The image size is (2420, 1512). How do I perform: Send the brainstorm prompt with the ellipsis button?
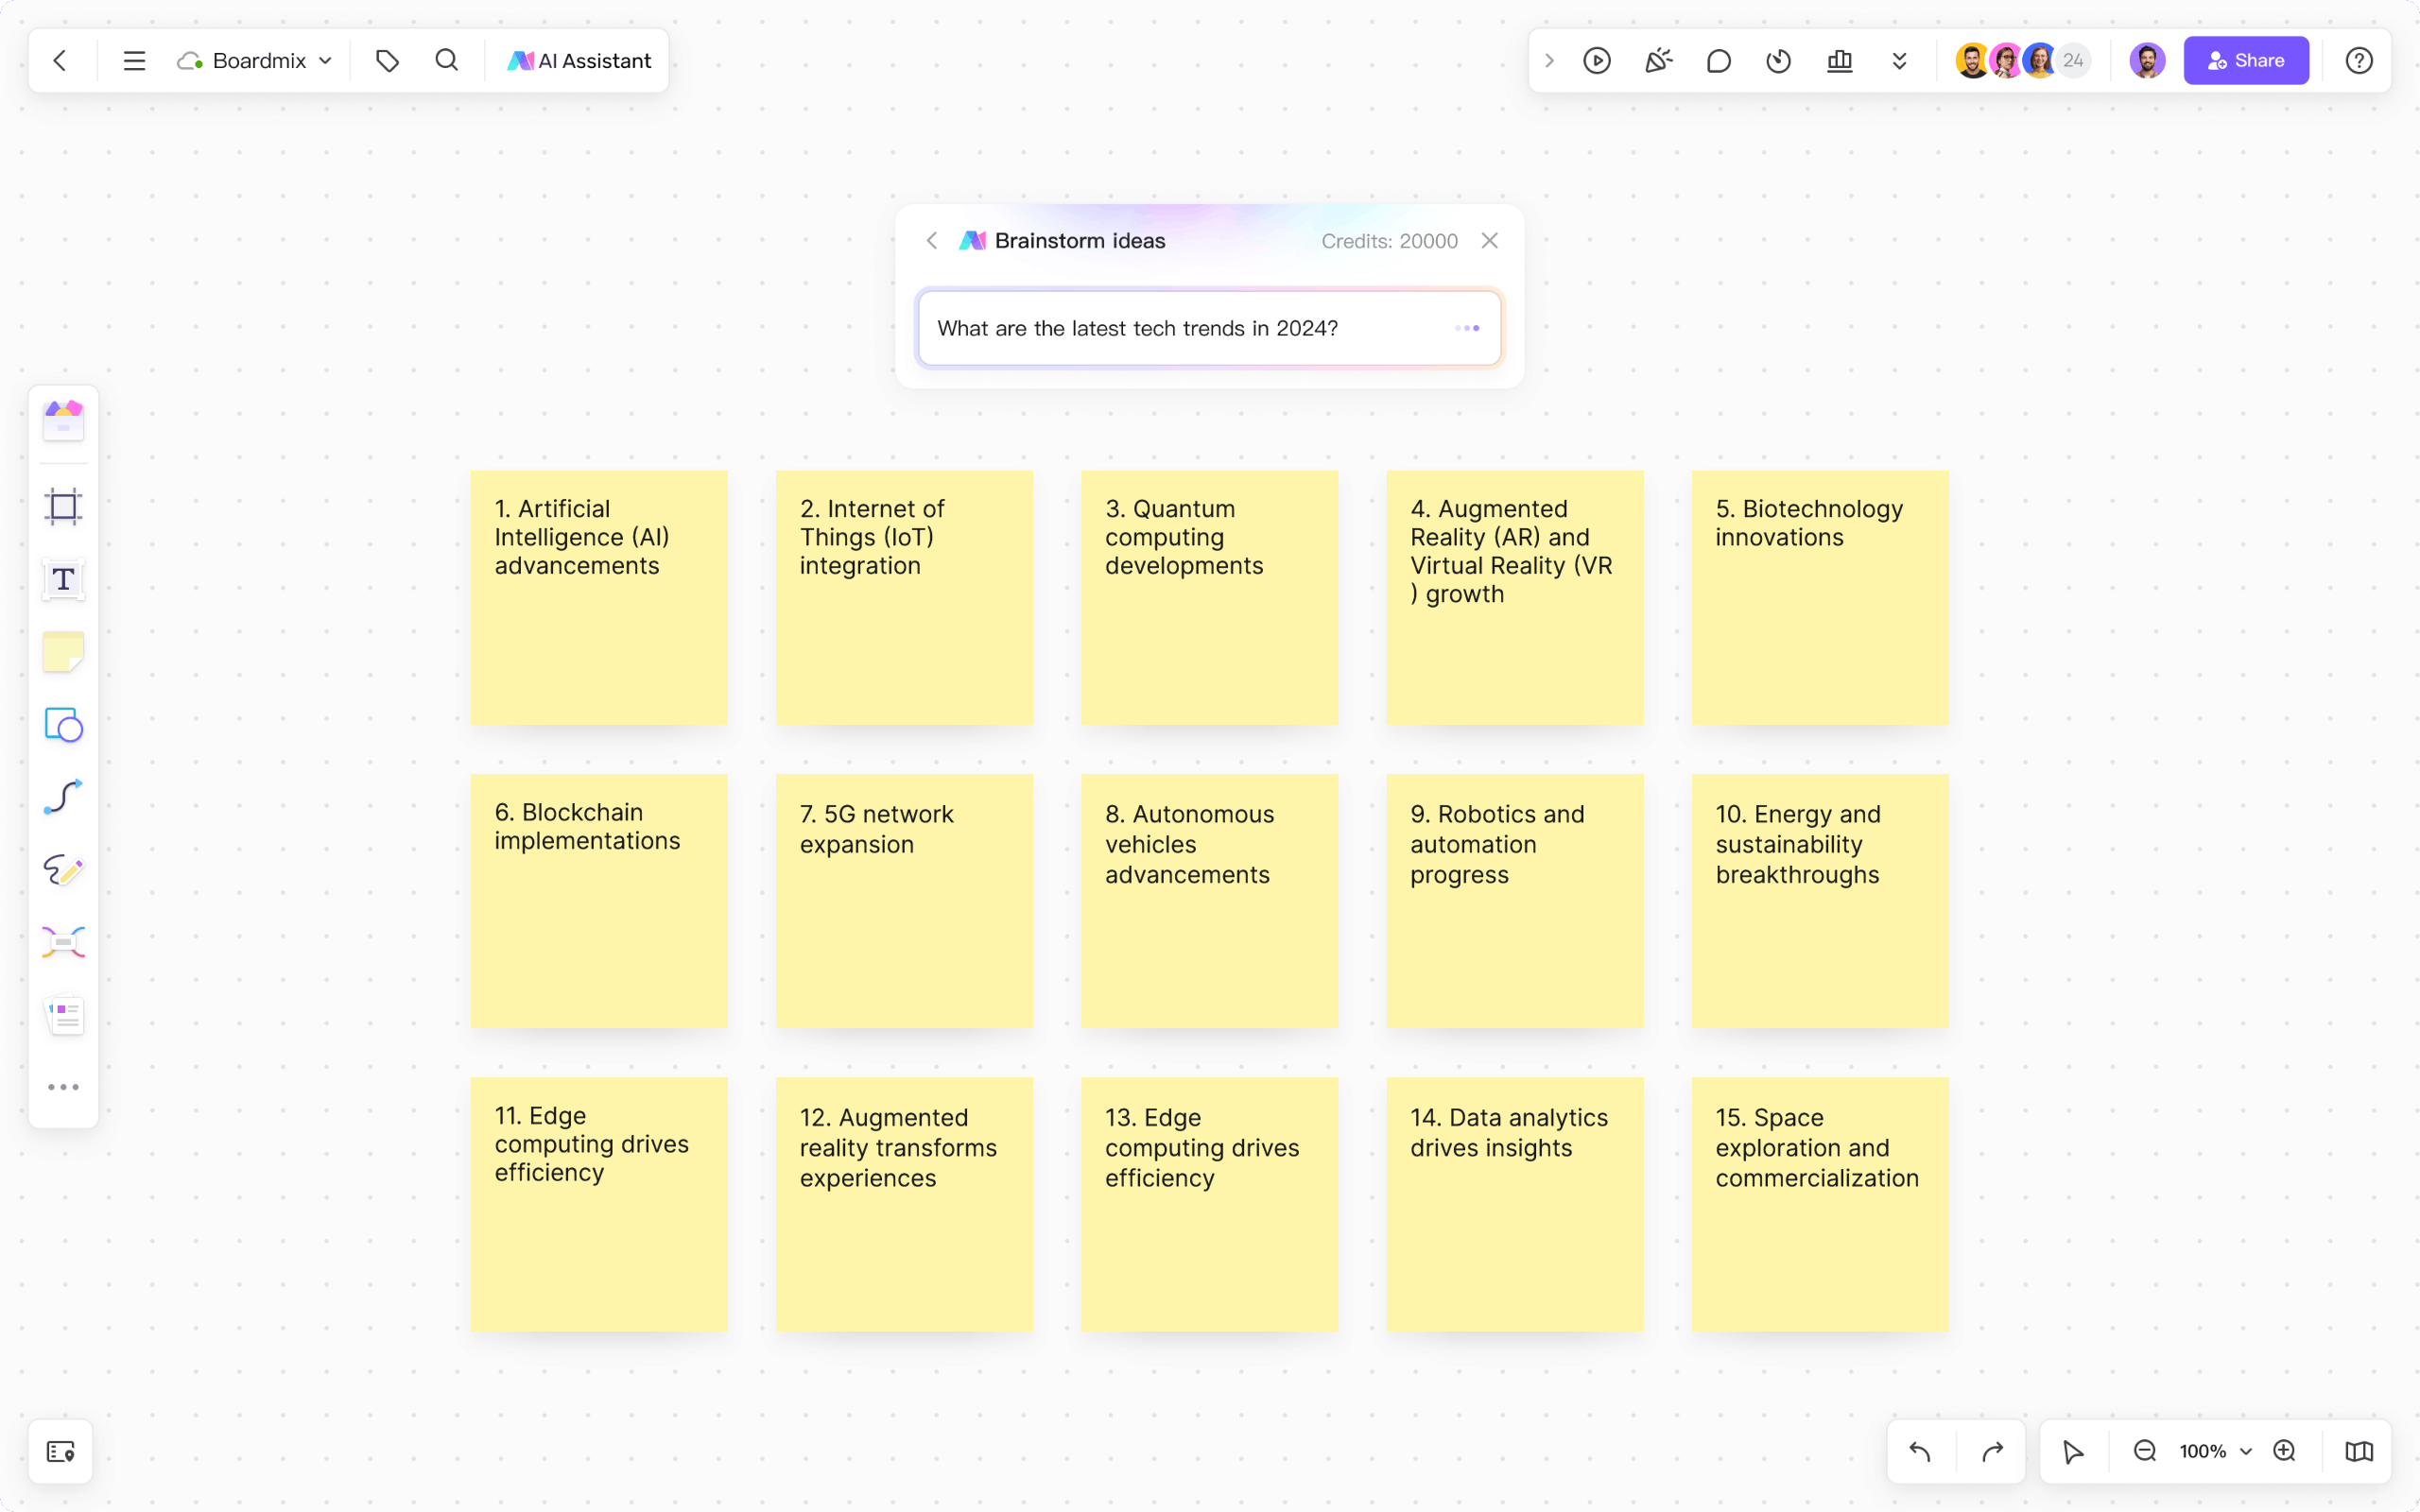(1467, 327)
